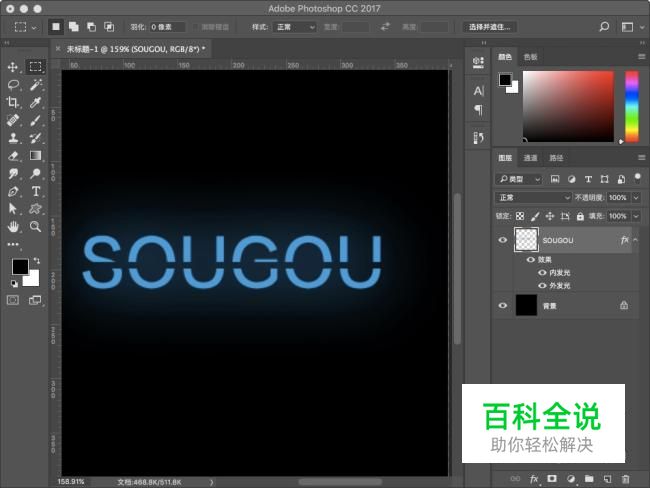
Task: Swap foreground and background colors in toolbar
Action: pyautogui.click(x=37, y=260)
